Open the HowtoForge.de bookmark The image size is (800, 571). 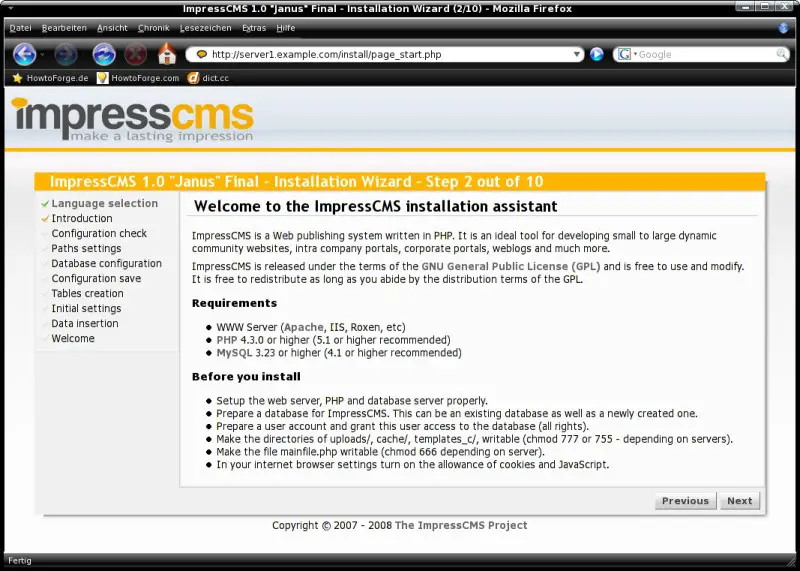click(51, 78)
